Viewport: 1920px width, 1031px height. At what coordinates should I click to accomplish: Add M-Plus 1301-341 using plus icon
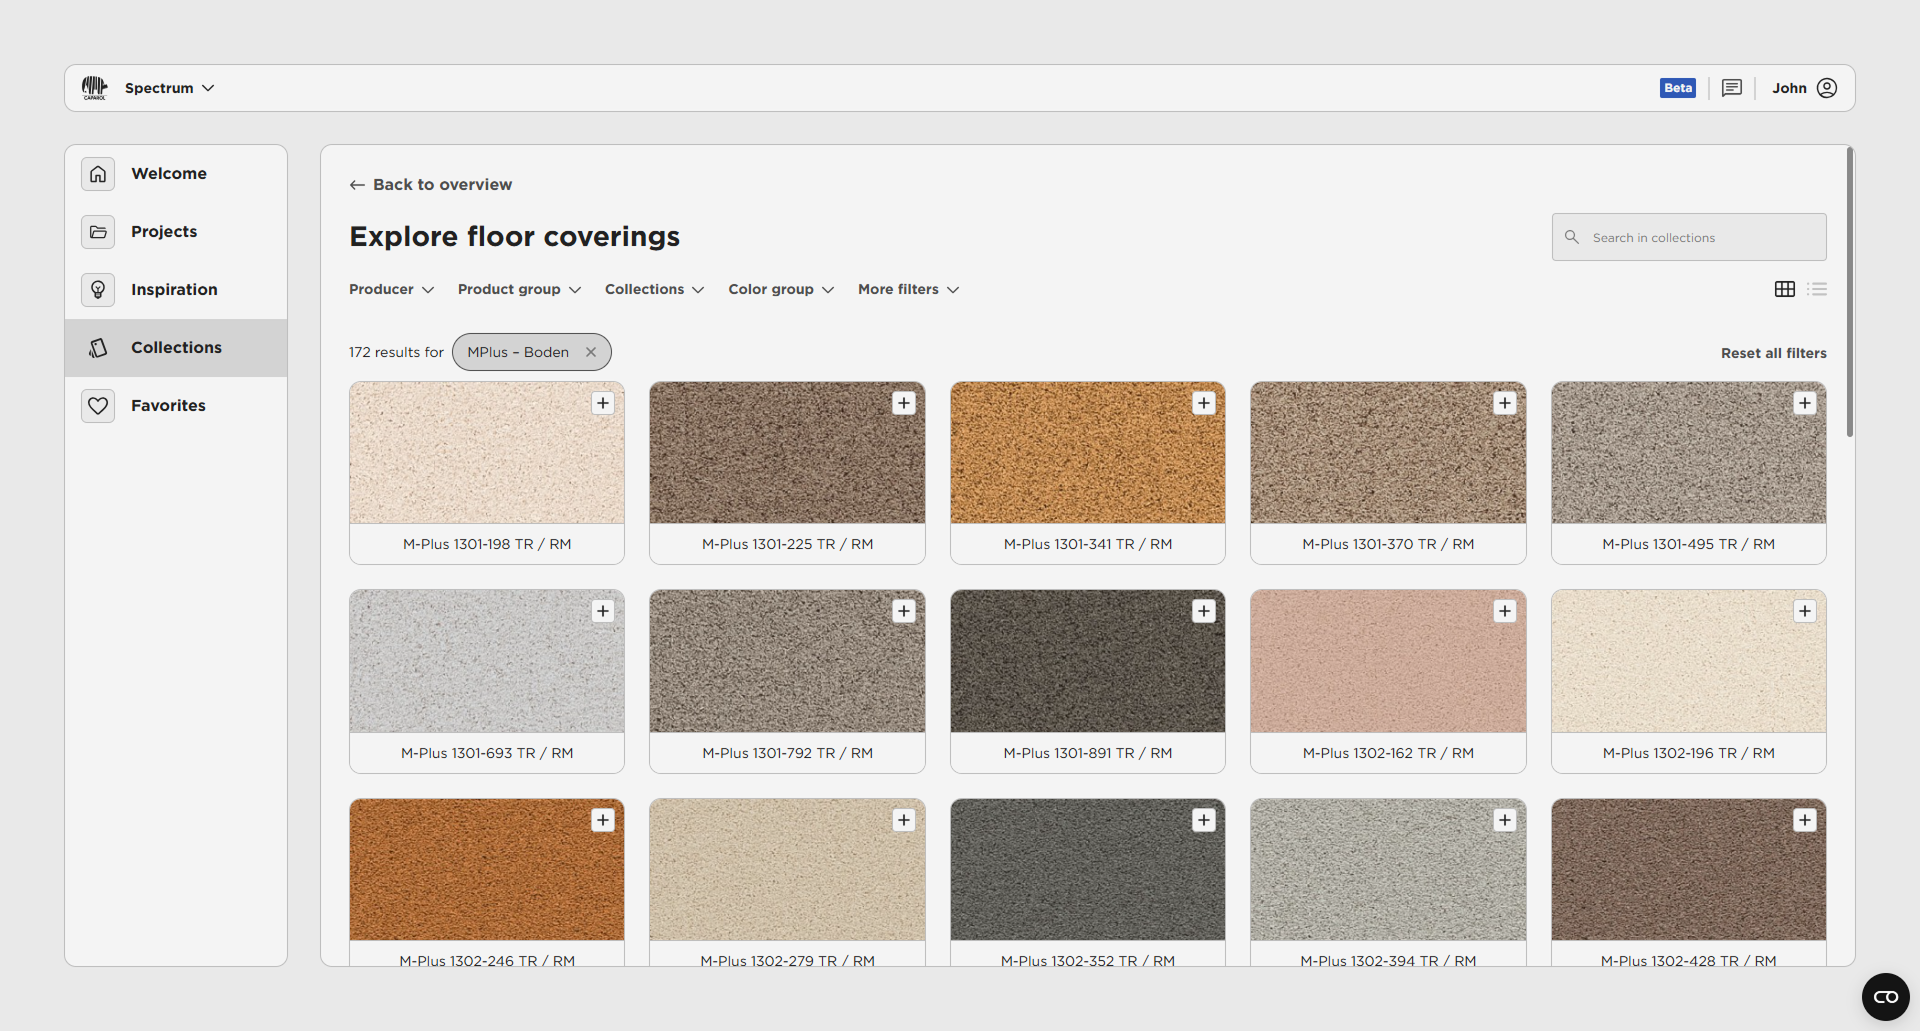[1204, 403]
